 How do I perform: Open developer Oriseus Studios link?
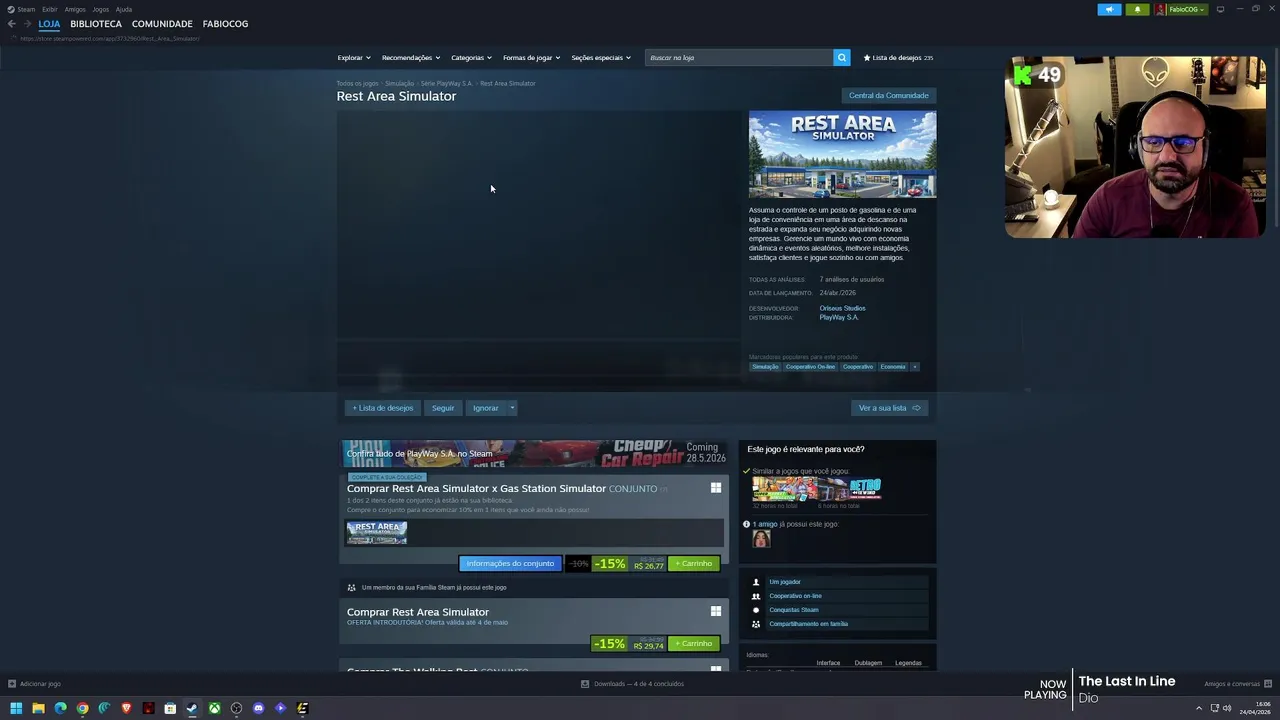click(842, 308)
